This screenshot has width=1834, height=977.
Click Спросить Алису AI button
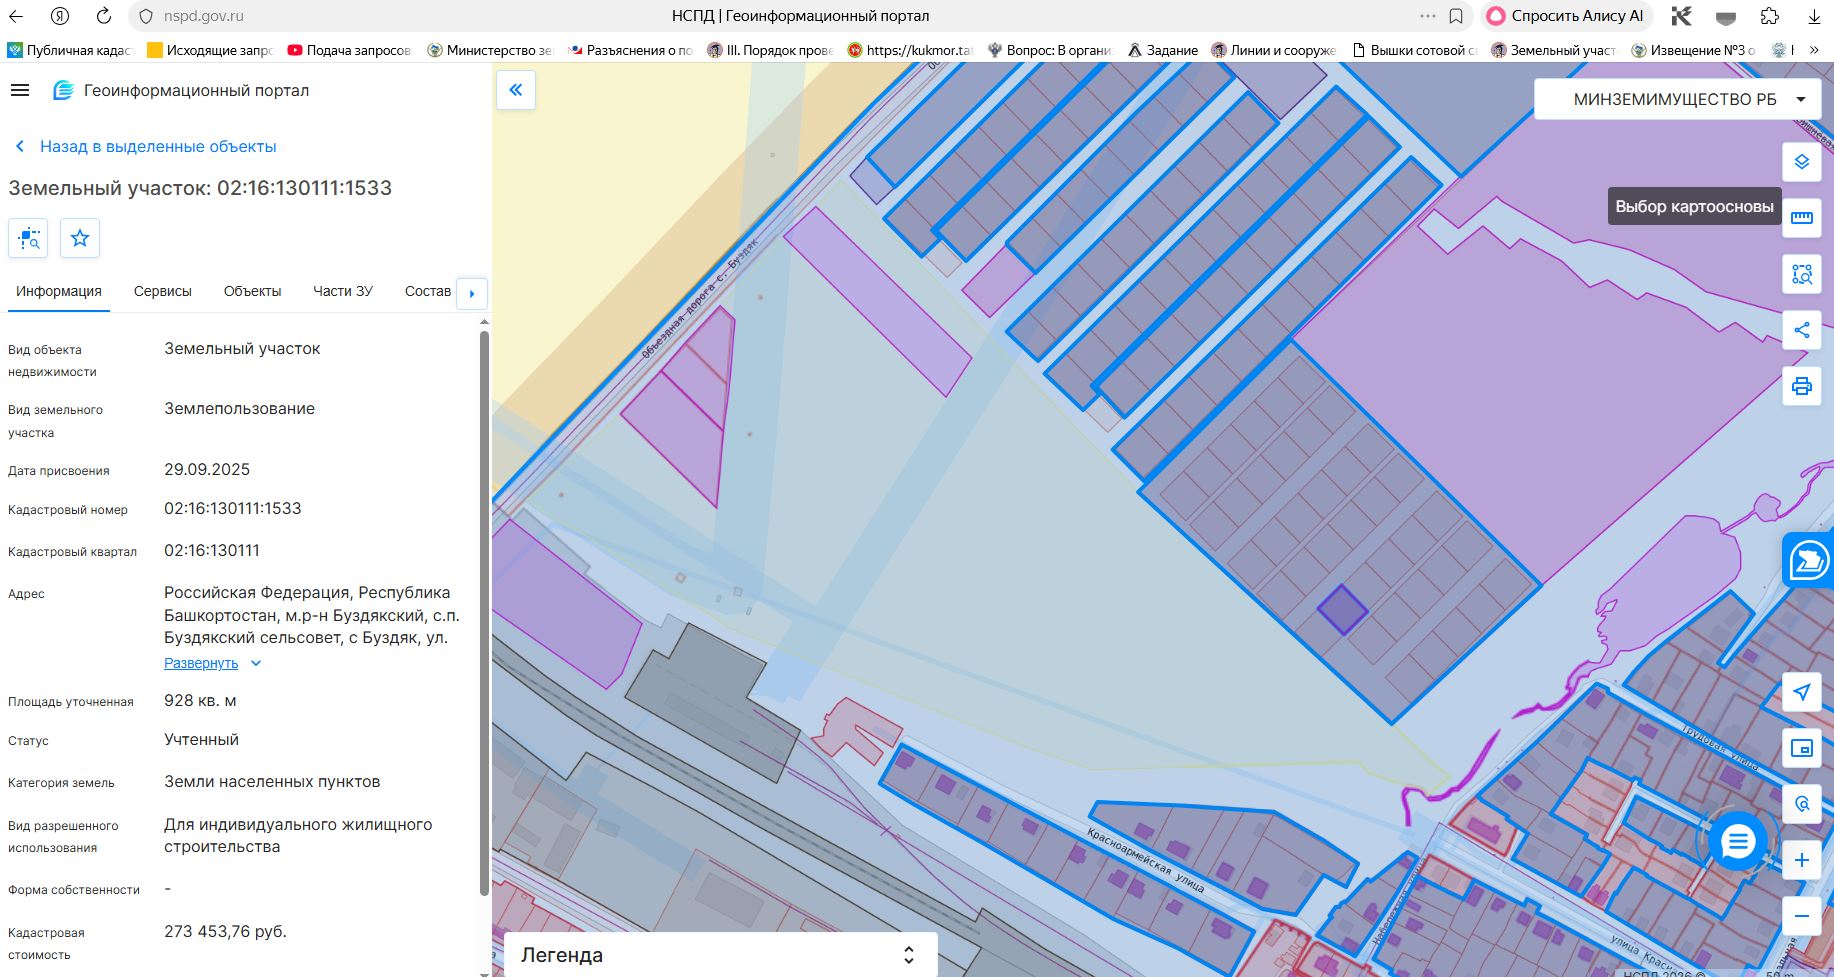click(1566, 16)
